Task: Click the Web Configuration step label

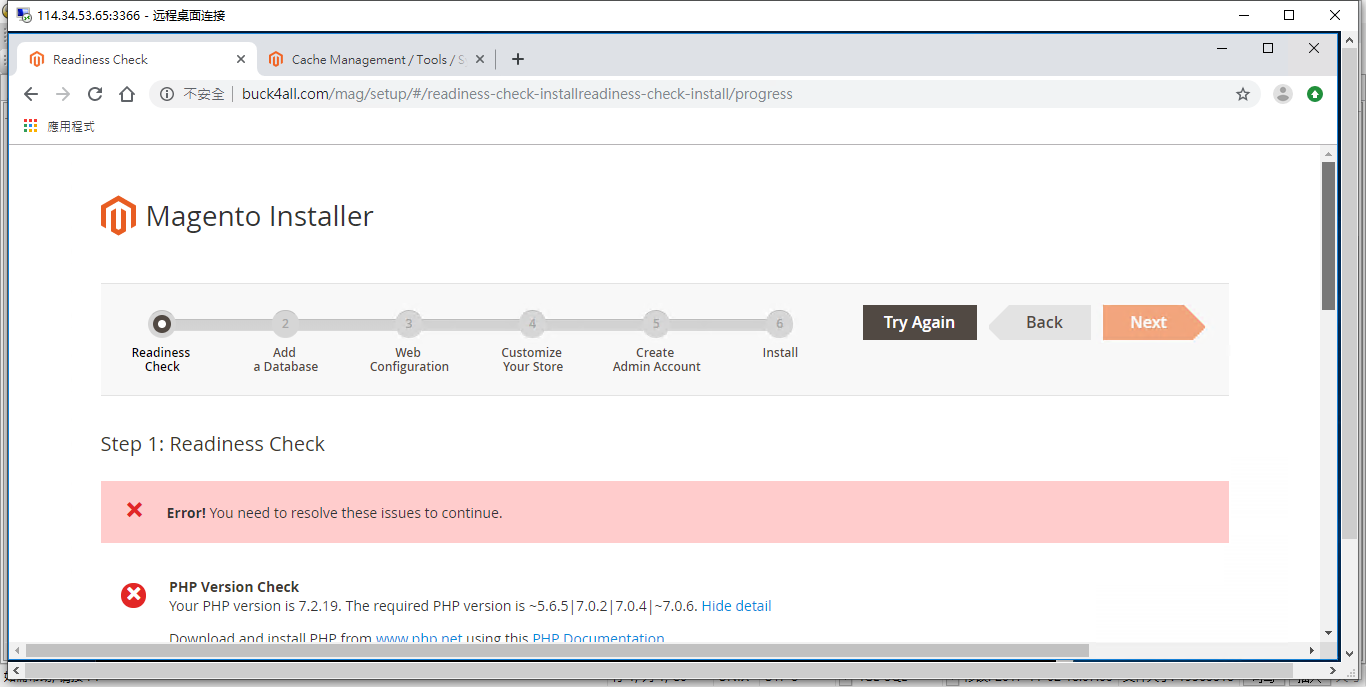Action: point(409,360)
